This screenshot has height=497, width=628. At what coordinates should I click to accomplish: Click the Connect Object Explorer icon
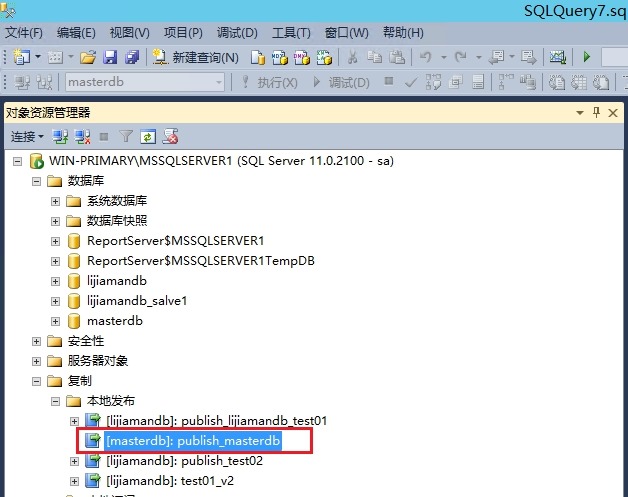pos(60,136)
